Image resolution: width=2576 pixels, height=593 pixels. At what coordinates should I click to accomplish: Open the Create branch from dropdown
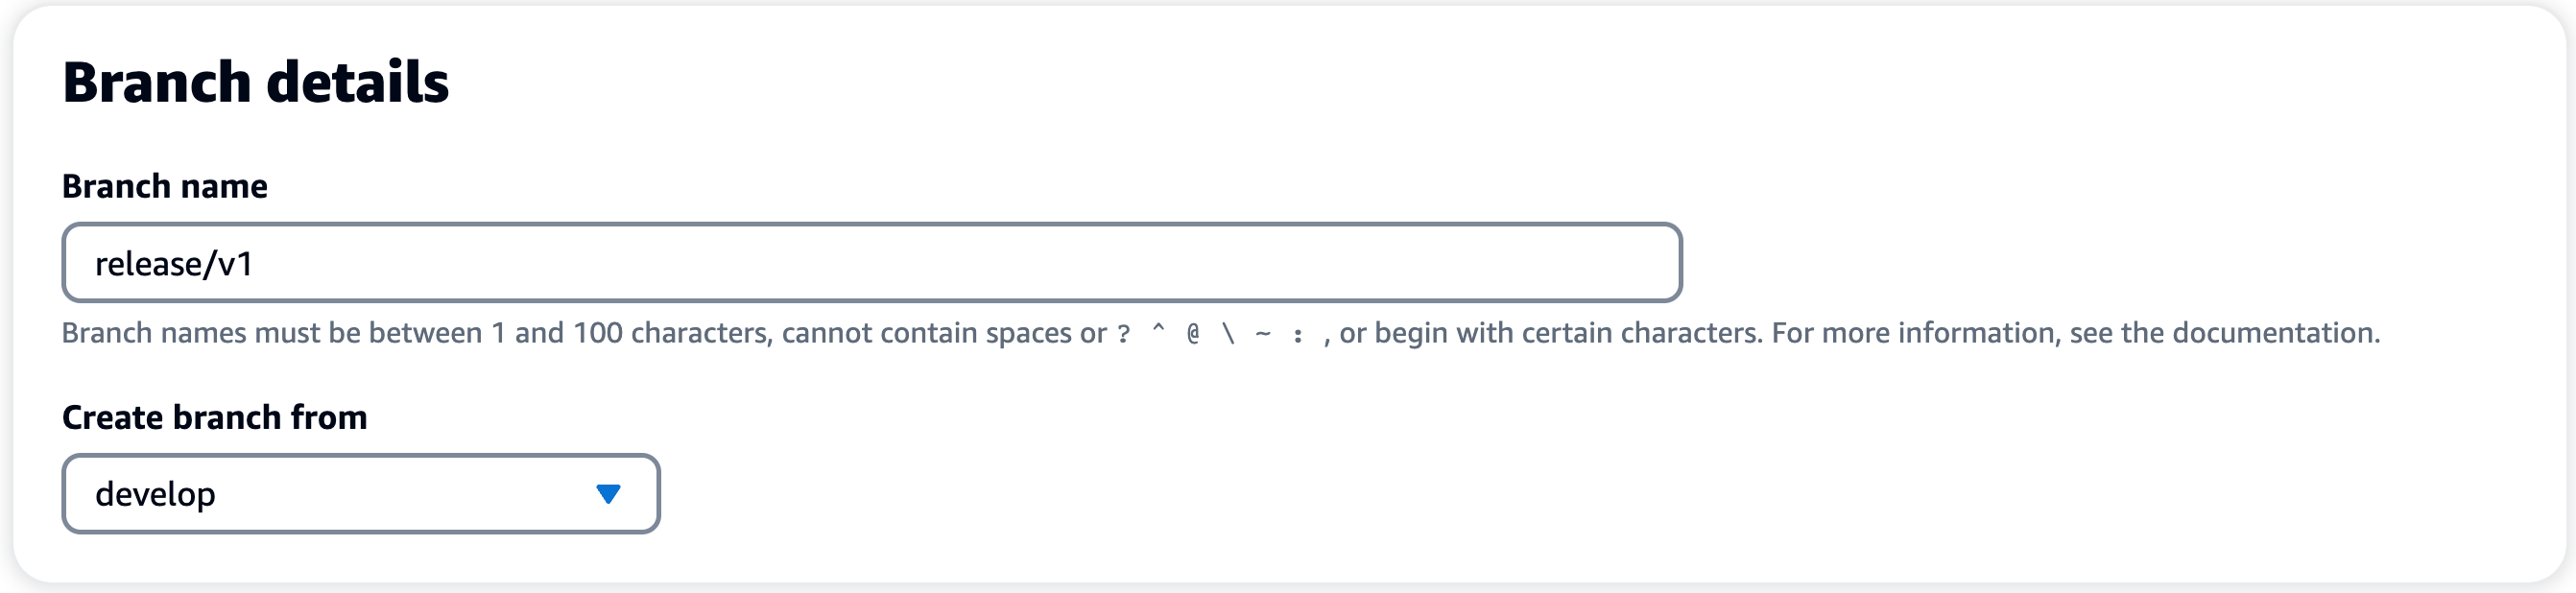tap(360, 493)
